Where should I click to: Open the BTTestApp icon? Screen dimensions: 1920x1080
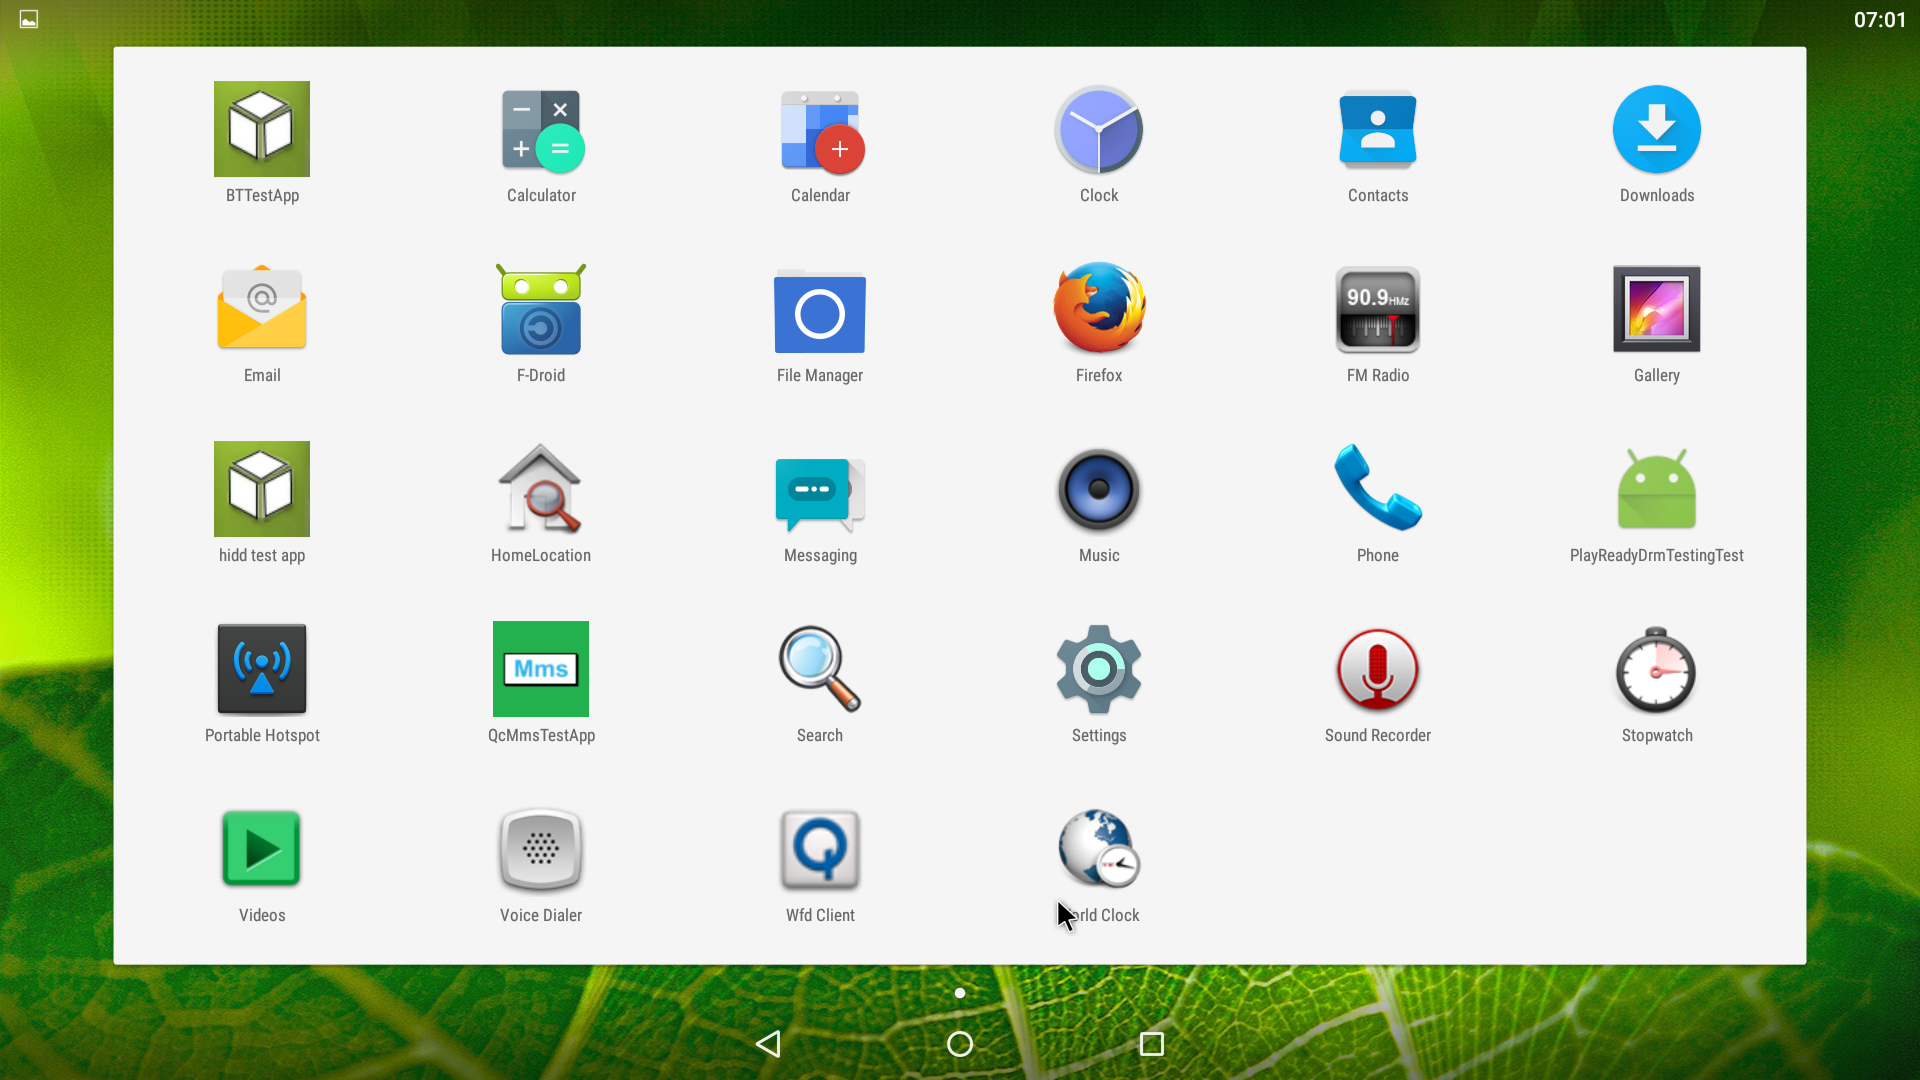coord(262,129)
